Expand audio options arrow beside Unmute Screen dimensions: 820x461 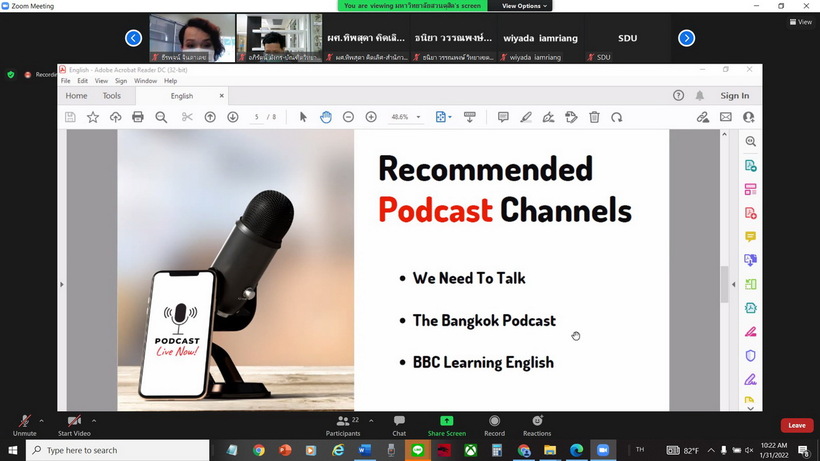[x=44, y=419]
